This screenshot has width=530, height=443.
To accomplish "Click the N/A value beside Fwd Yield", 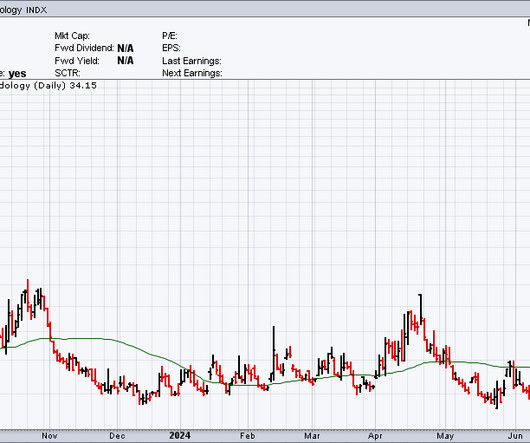I will [125, 60].
